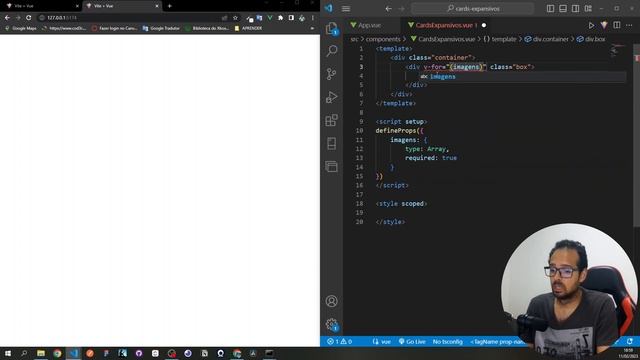Open the errors and warnings status item

340,342
